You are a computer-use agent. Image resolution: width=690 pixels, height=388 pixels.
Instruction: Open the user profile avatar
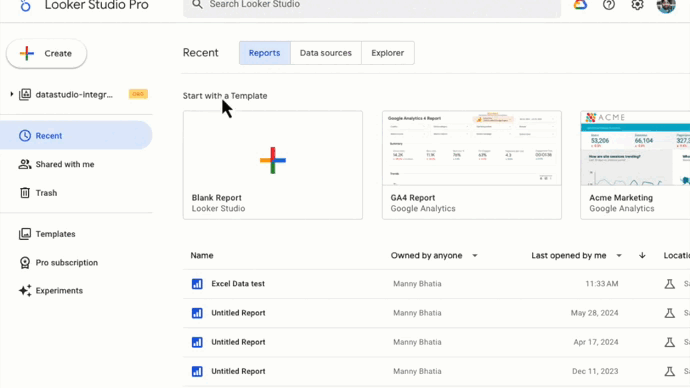pos(666,5)
